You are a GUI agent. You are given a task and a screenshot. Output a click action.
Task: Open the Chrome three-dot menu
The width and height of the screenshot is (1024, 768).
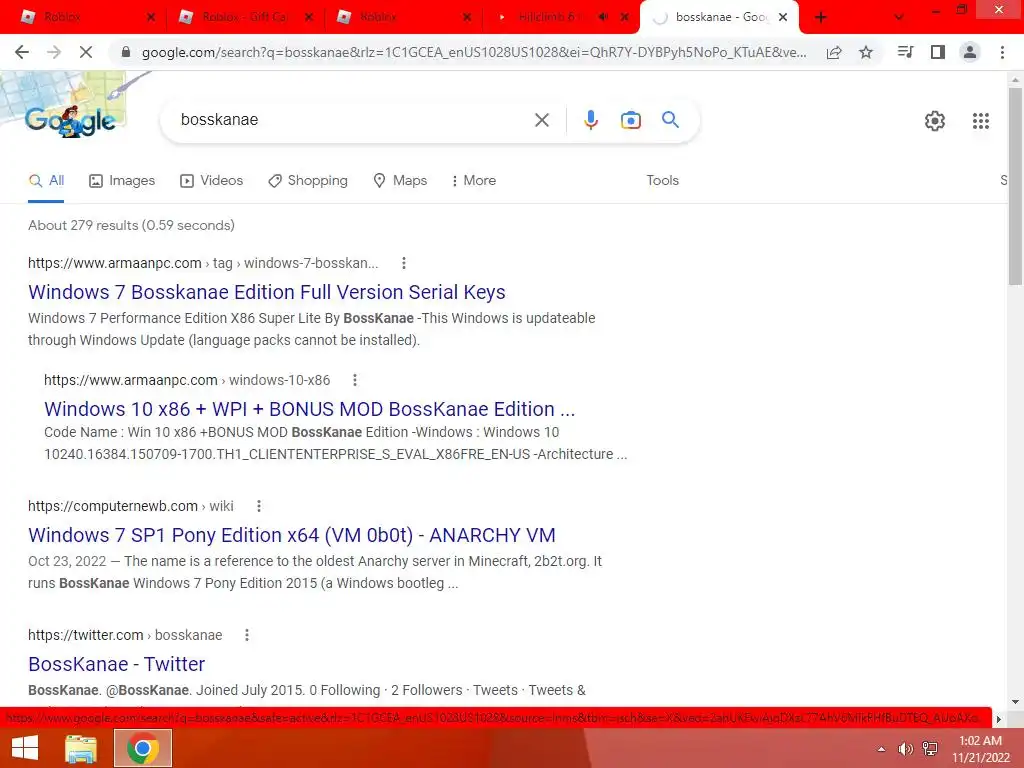coord(1002,52)
